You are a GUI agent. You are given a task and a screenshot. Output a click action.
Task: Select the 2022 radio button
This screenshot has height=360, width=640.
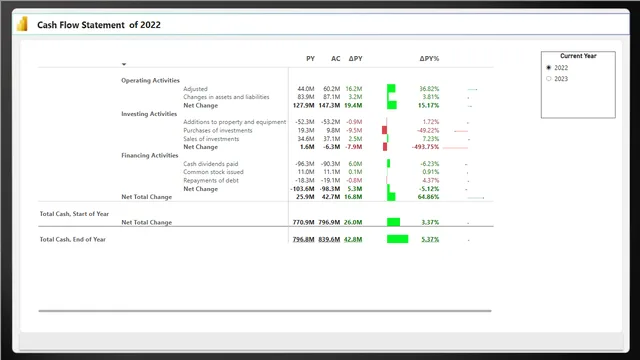pos(549,68)
